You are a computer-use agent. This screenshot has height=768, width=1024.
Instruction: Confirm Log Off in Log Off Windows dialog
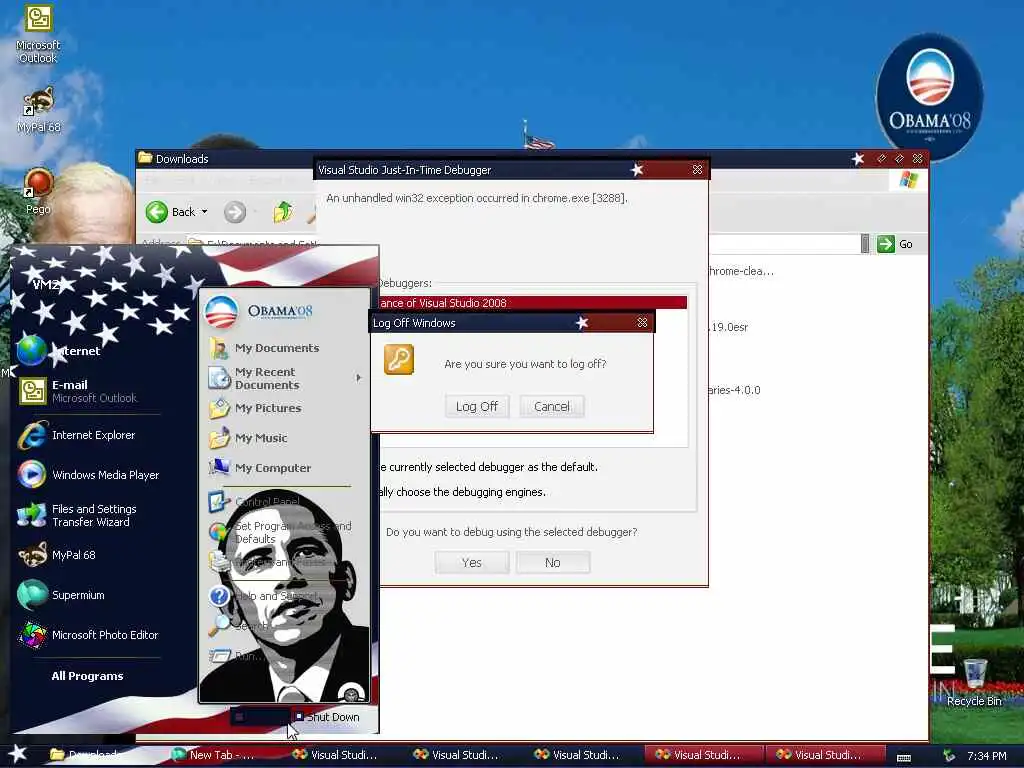[477, 406]
